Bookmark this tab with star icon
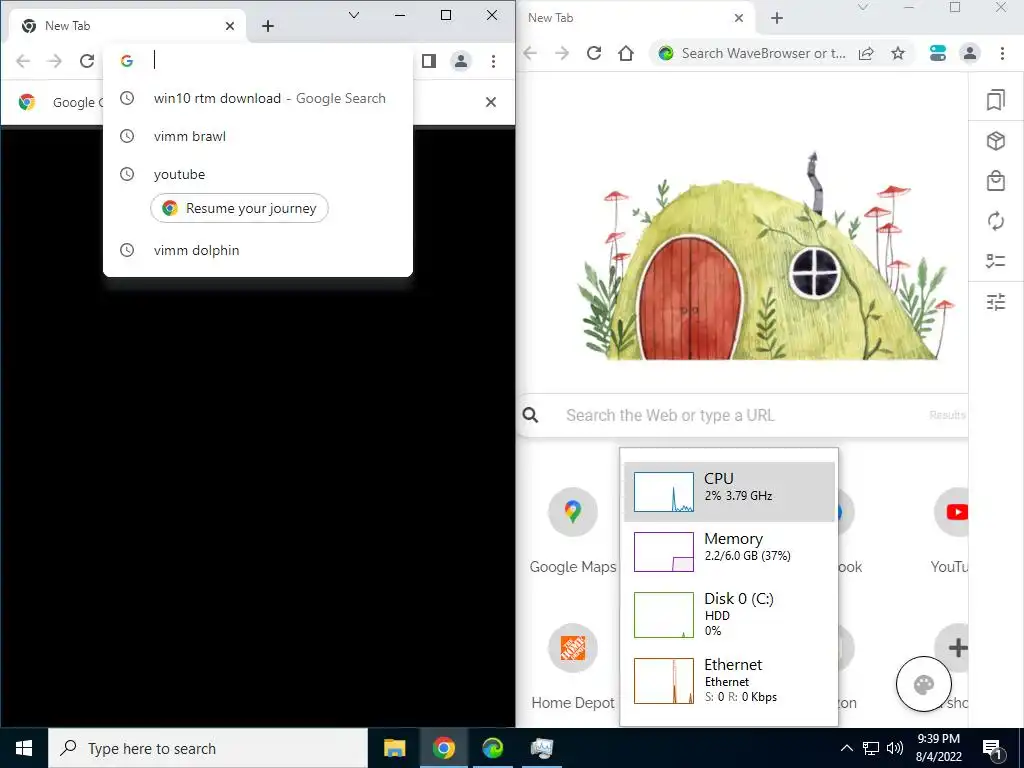The width and height of the screenshot is (1024, 768). pyautogui.click(x=899, y=54)
